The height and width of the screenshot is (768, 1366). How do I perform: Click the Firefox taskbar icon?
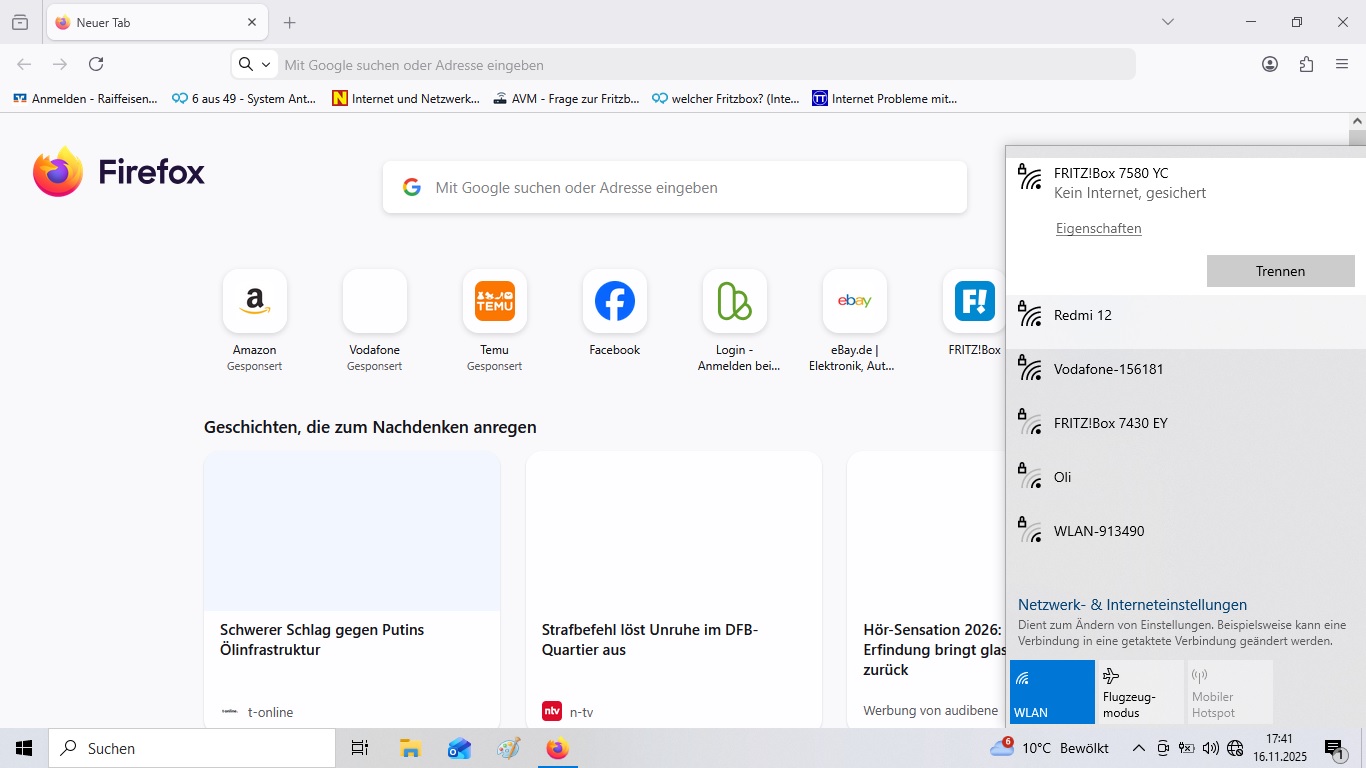point(558,748)
